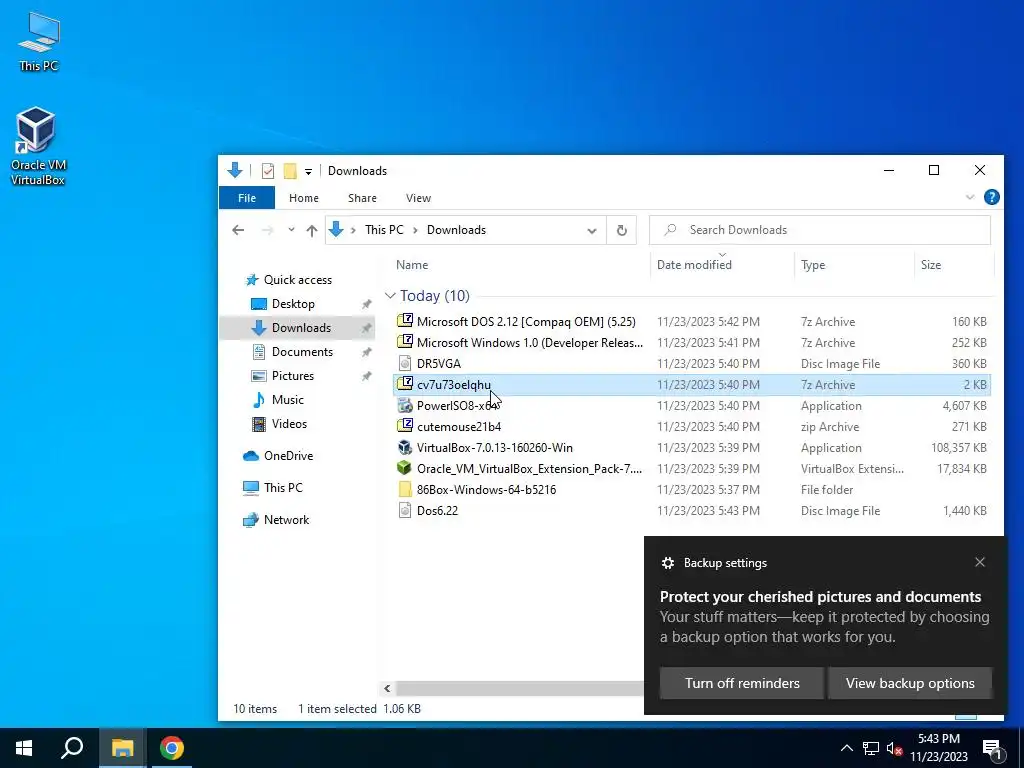Click the 108,357 KB size cell
The width and height of the screenshot is (1024, 768).
tap(959, 448)
